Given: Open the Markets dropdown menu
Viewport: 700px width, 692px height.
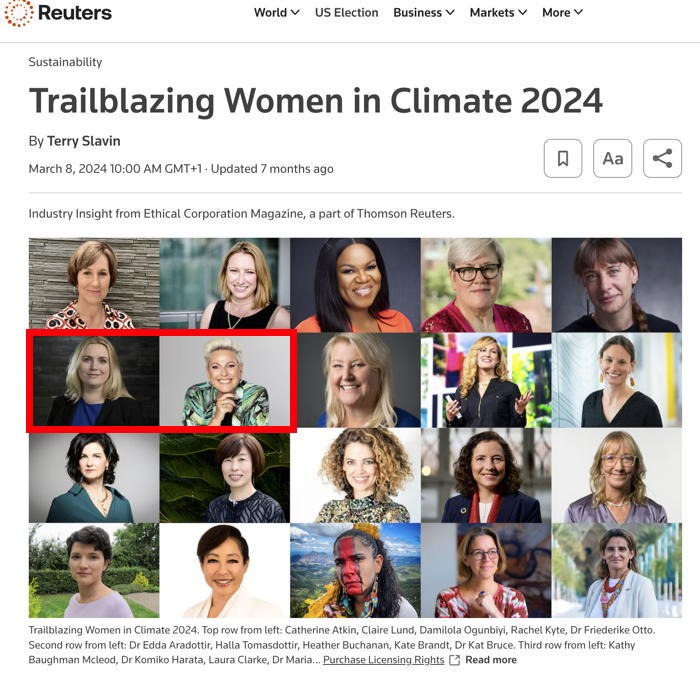Looking at the screenshot, I should tap(498, 12).
